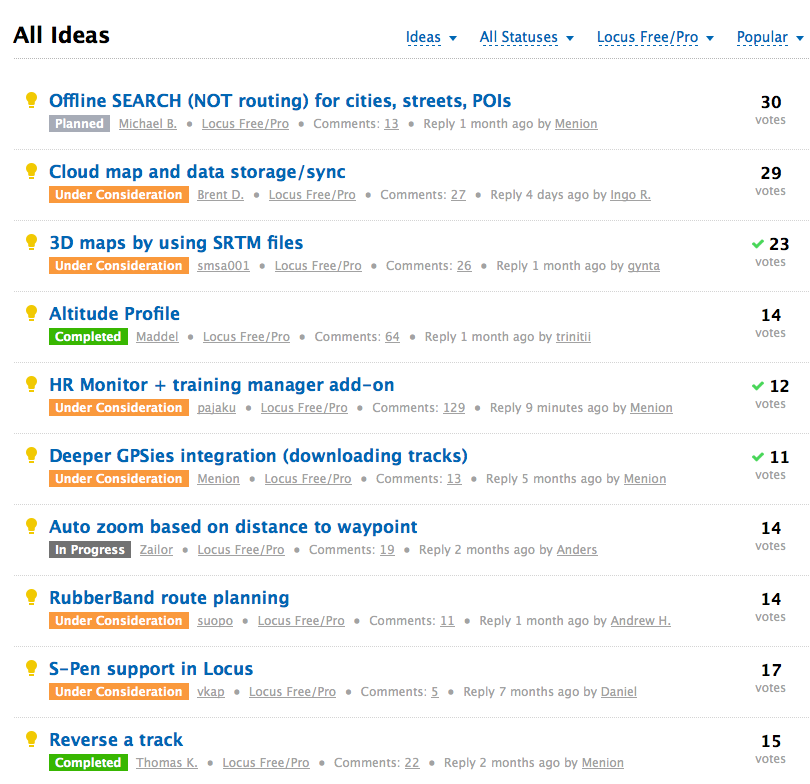The width and height of the screenshot is (810, 784).
Task: Click the lightbulb icon beside RubberBand route planning
Action: (x=31, y=597)
